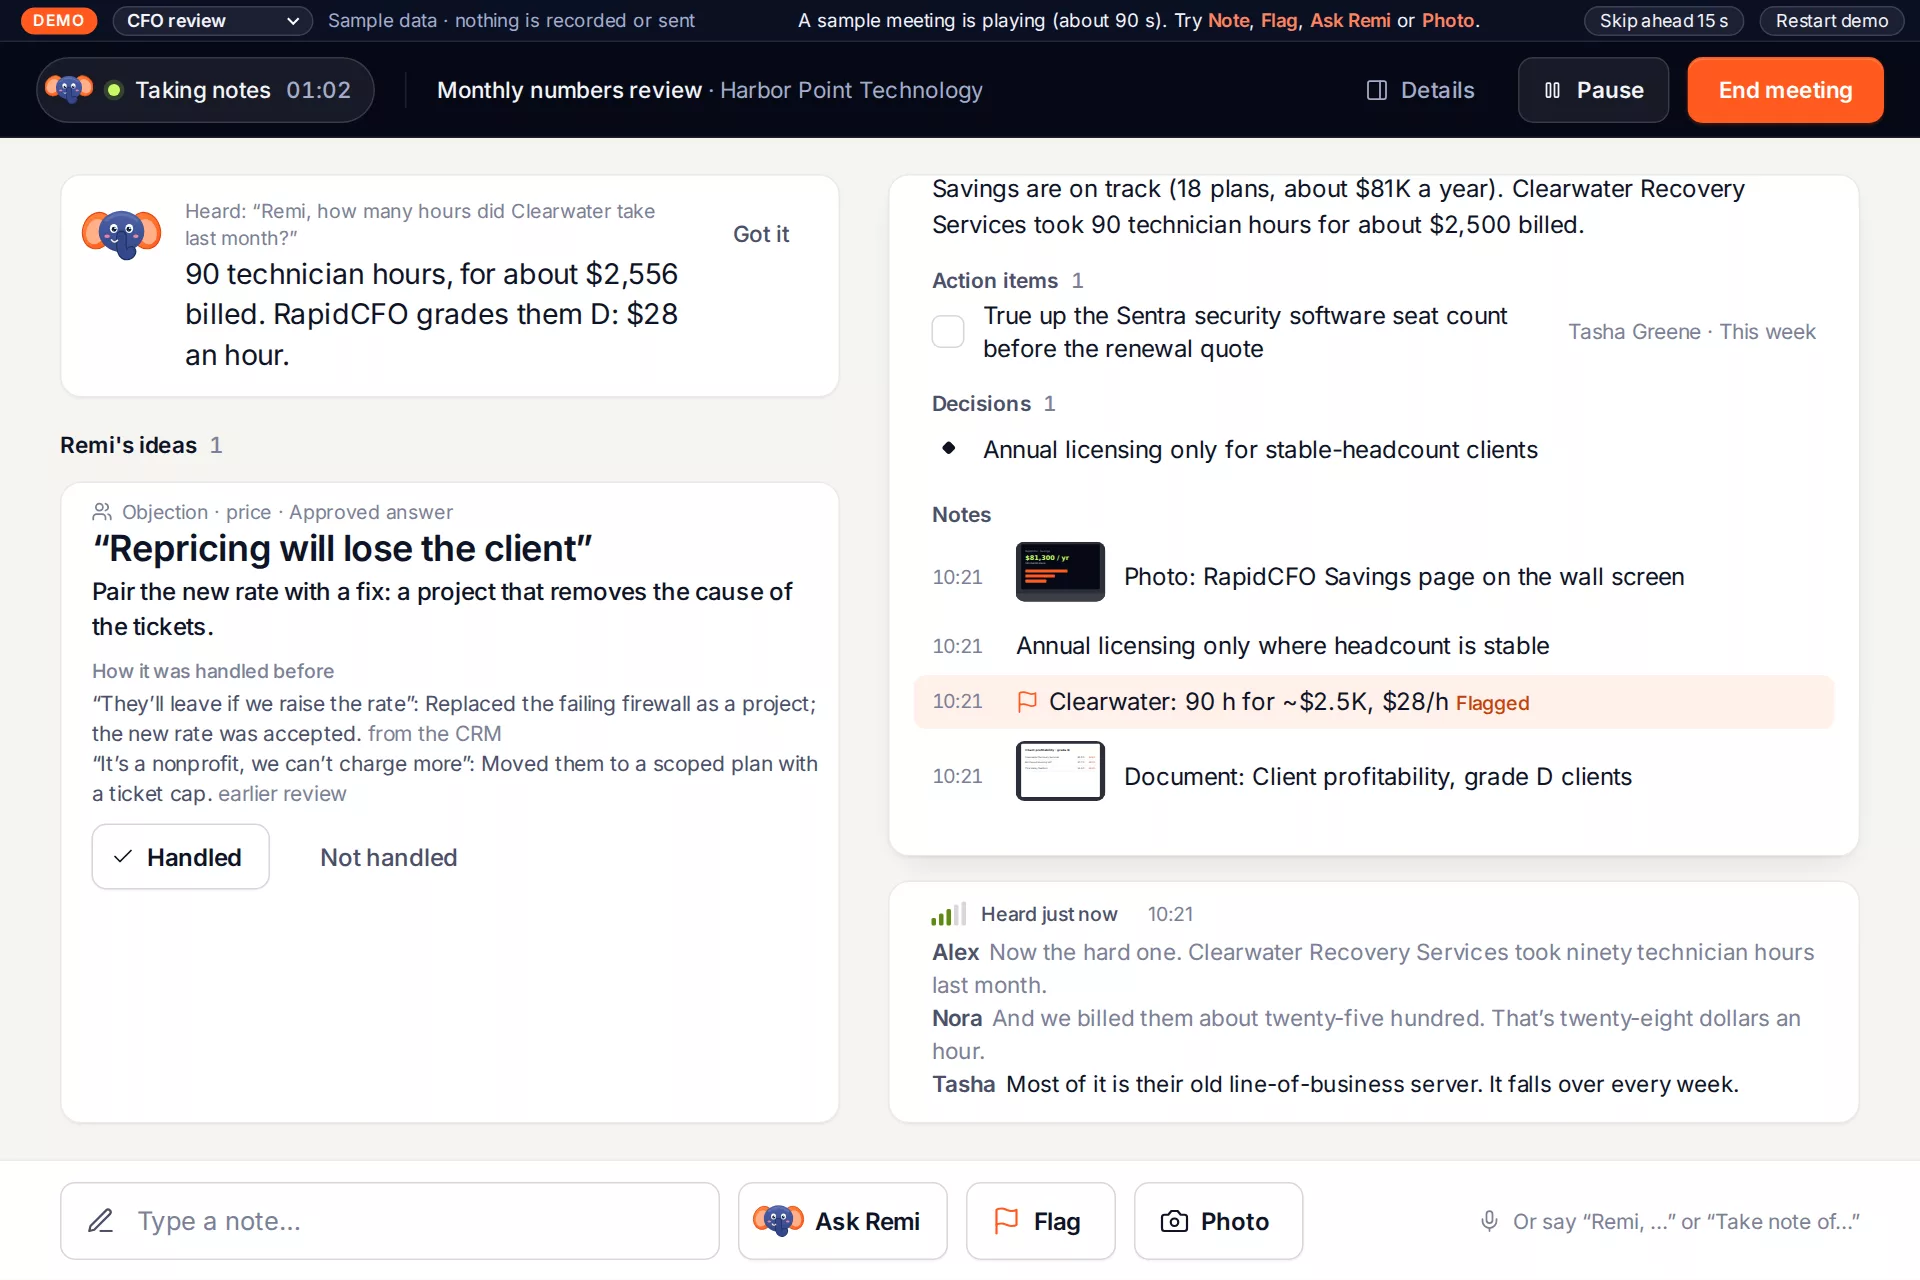Click the microphone icon by the voice hint
The width and height of the screenshot is (1920, 1280).
coord(1489,1221)
